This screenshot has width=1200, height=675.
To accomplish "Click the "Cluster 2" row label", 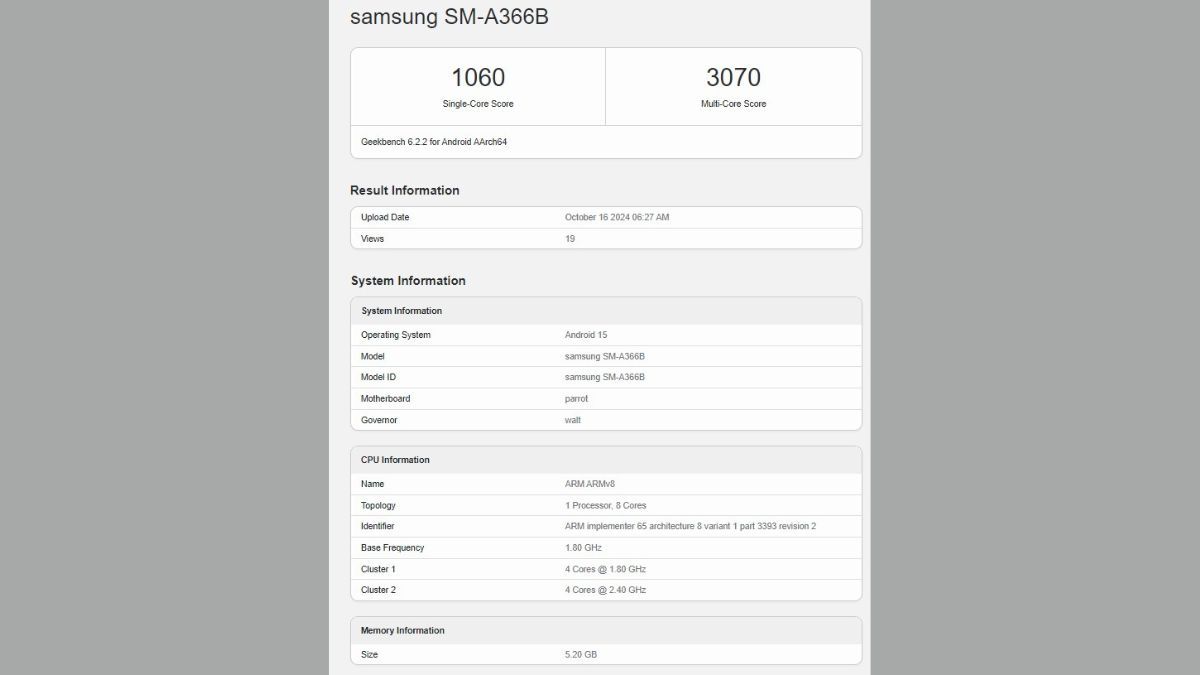I will [x=378, y=590].
